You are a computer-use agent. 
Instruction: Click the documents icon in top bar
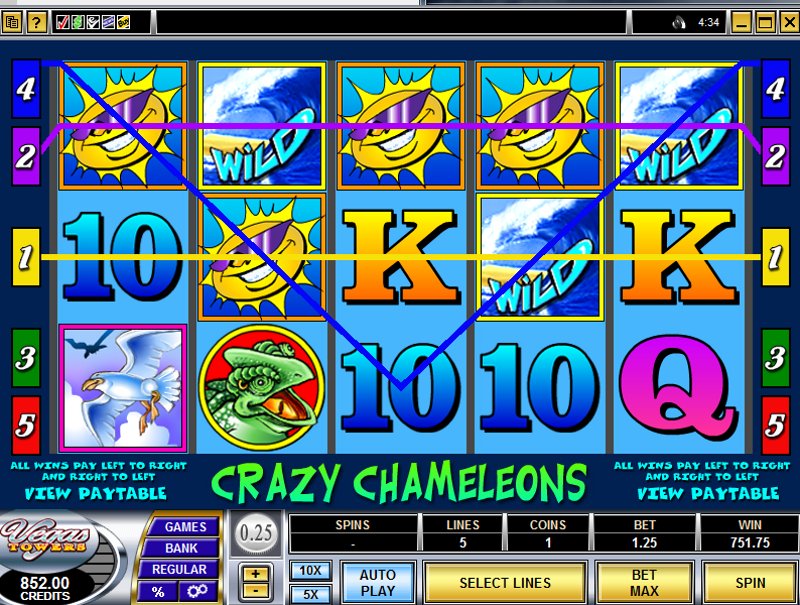click(x=11, y=22)
